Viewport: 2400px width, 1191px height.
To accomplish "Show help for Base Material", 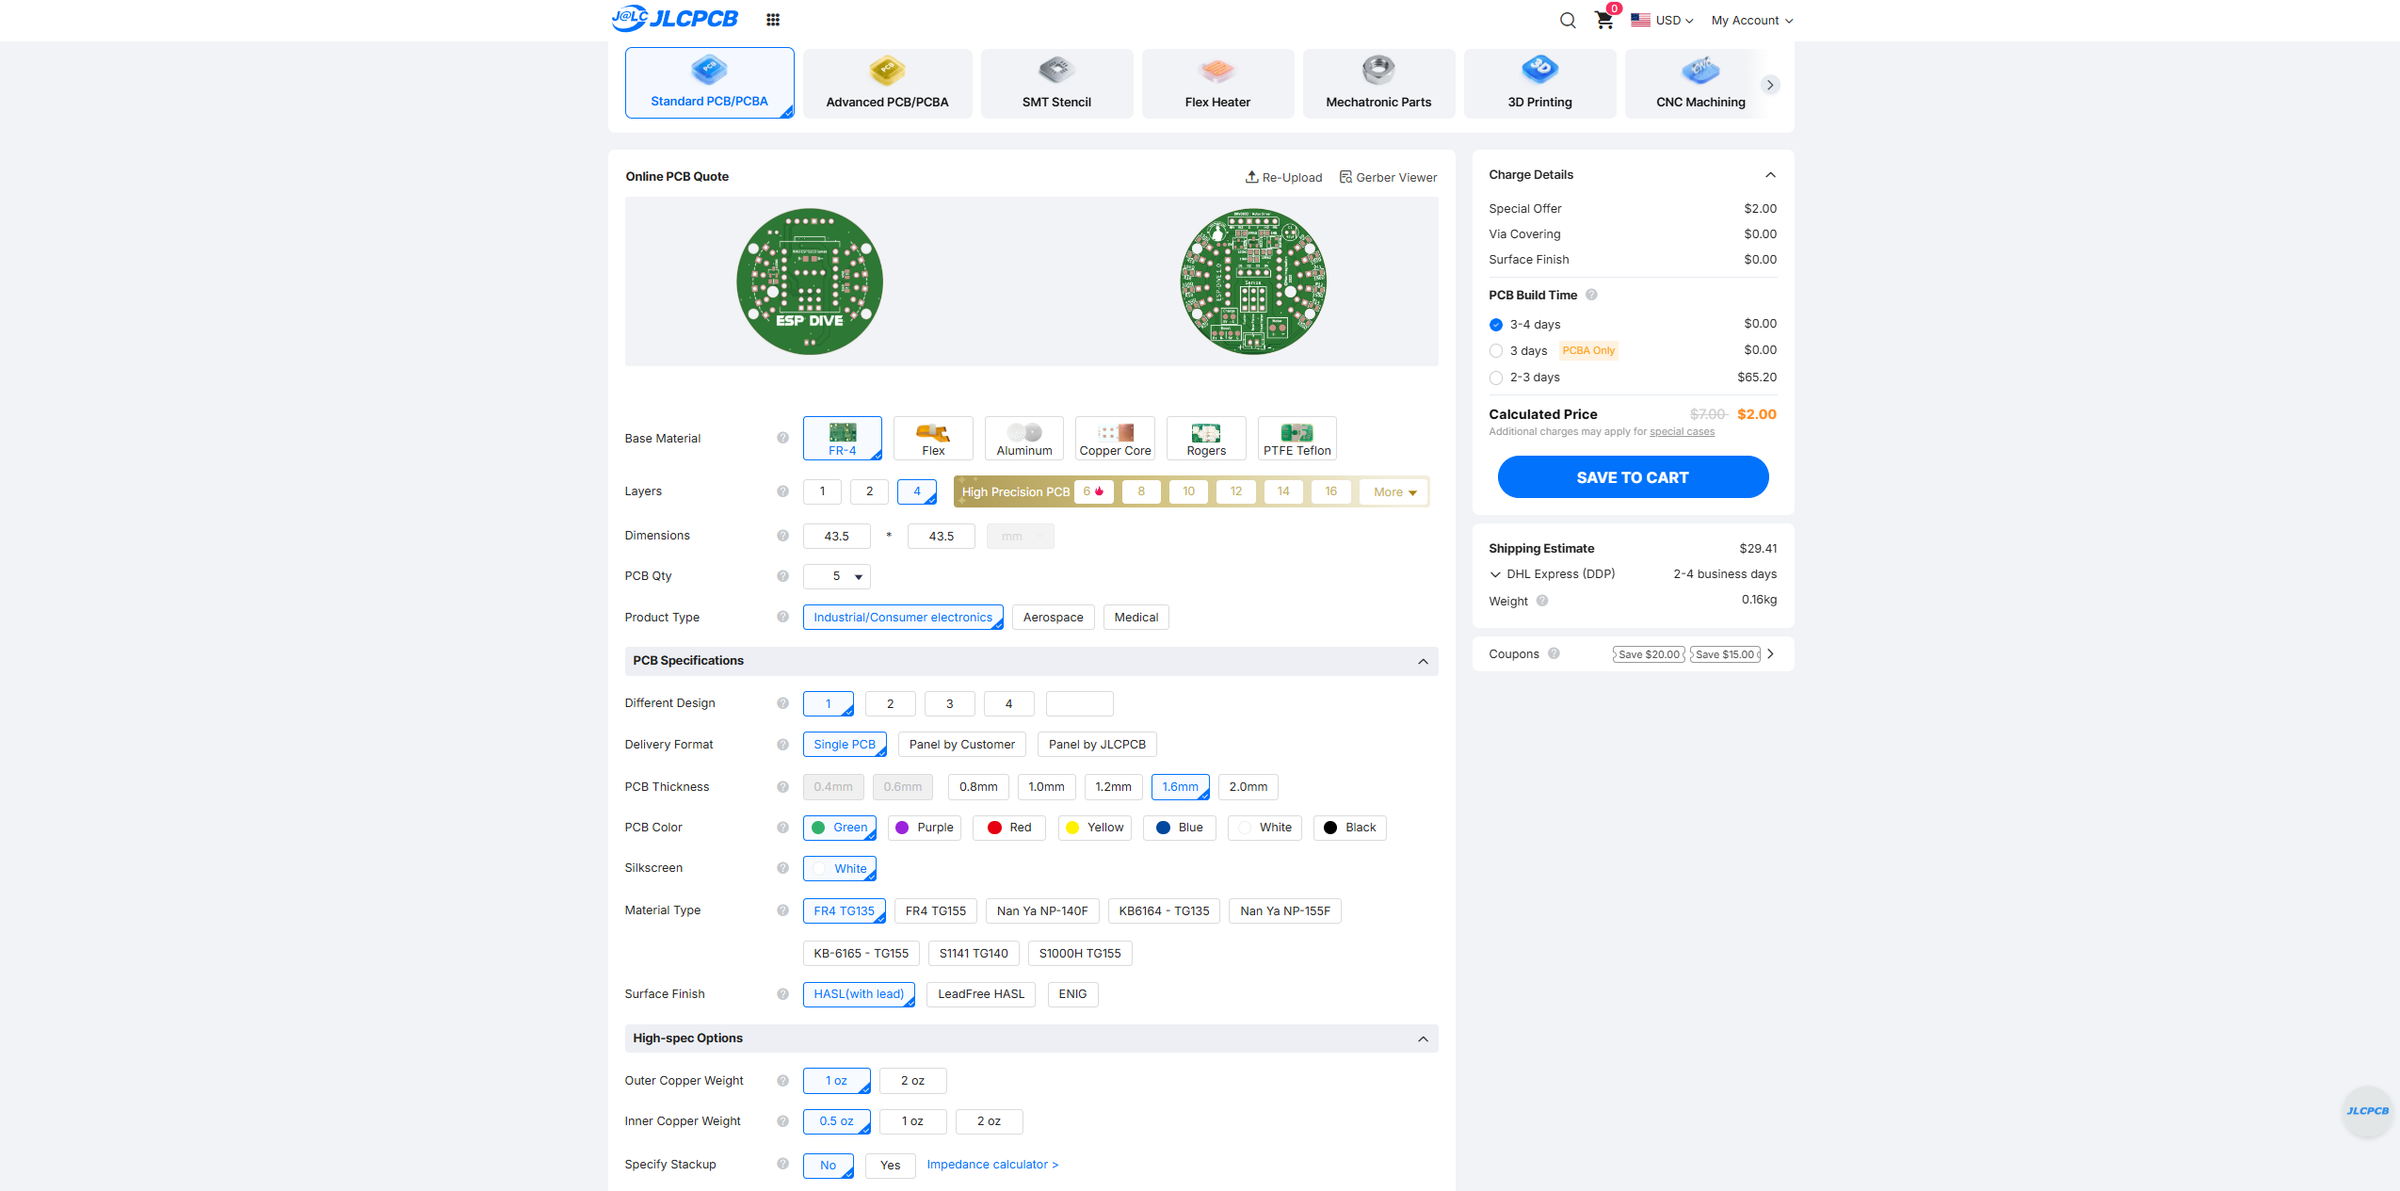I will point(783,438).
